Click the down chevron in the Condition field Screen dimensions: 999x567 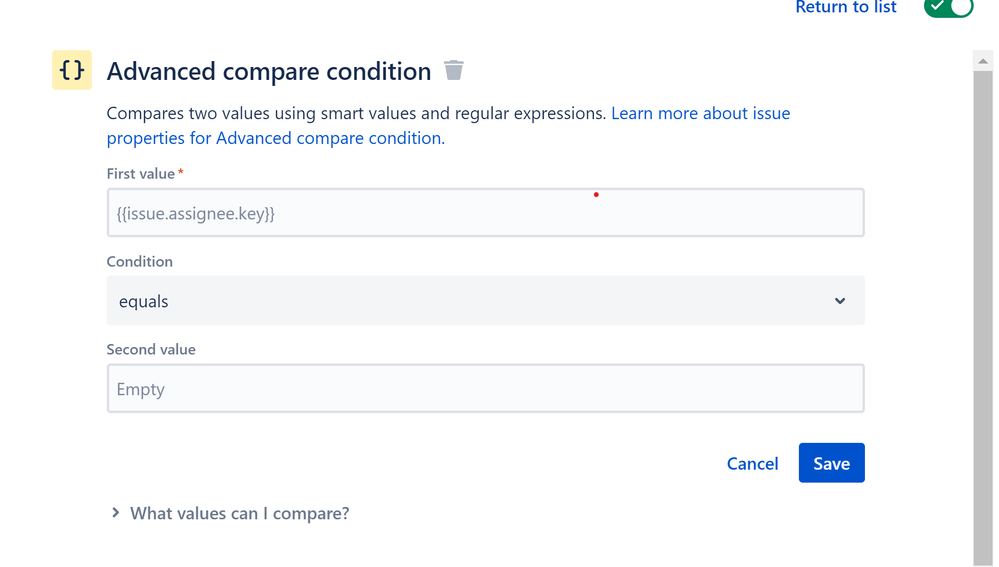pyautogui.click(x=840, y=301)
